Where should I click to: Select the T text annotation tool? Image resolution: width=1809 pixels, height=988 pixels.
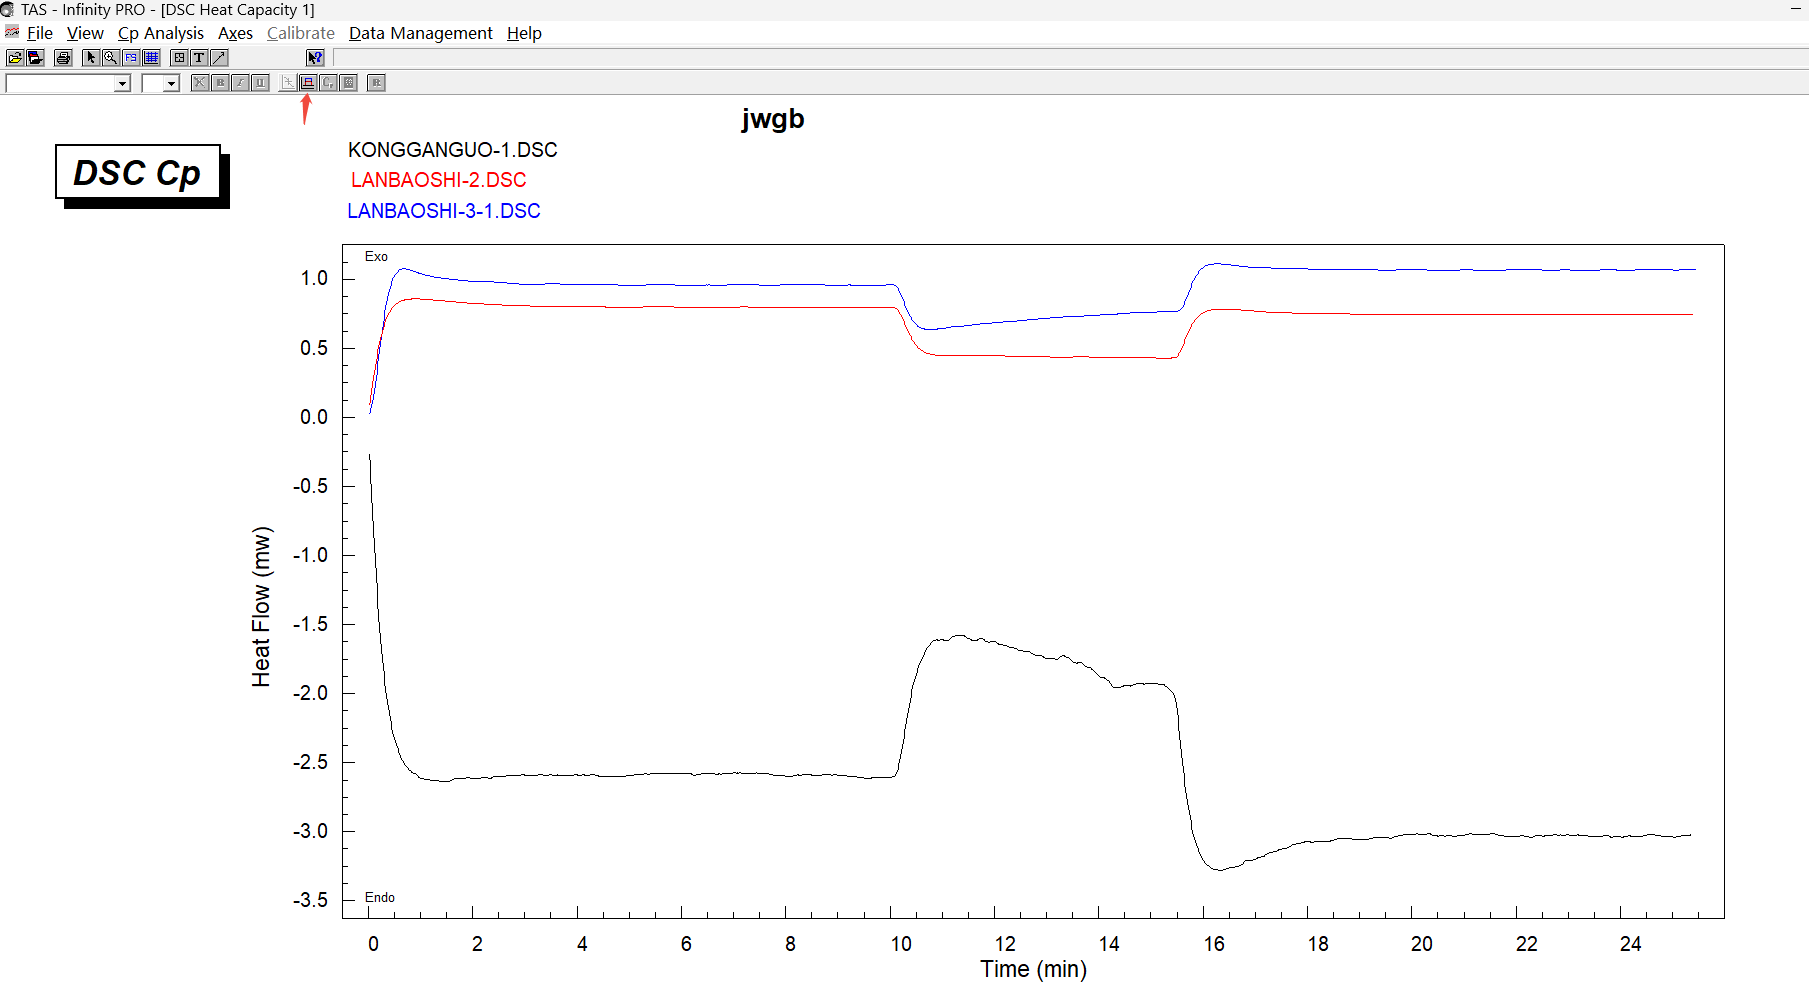pyautogui.click(x=199, y=58)
